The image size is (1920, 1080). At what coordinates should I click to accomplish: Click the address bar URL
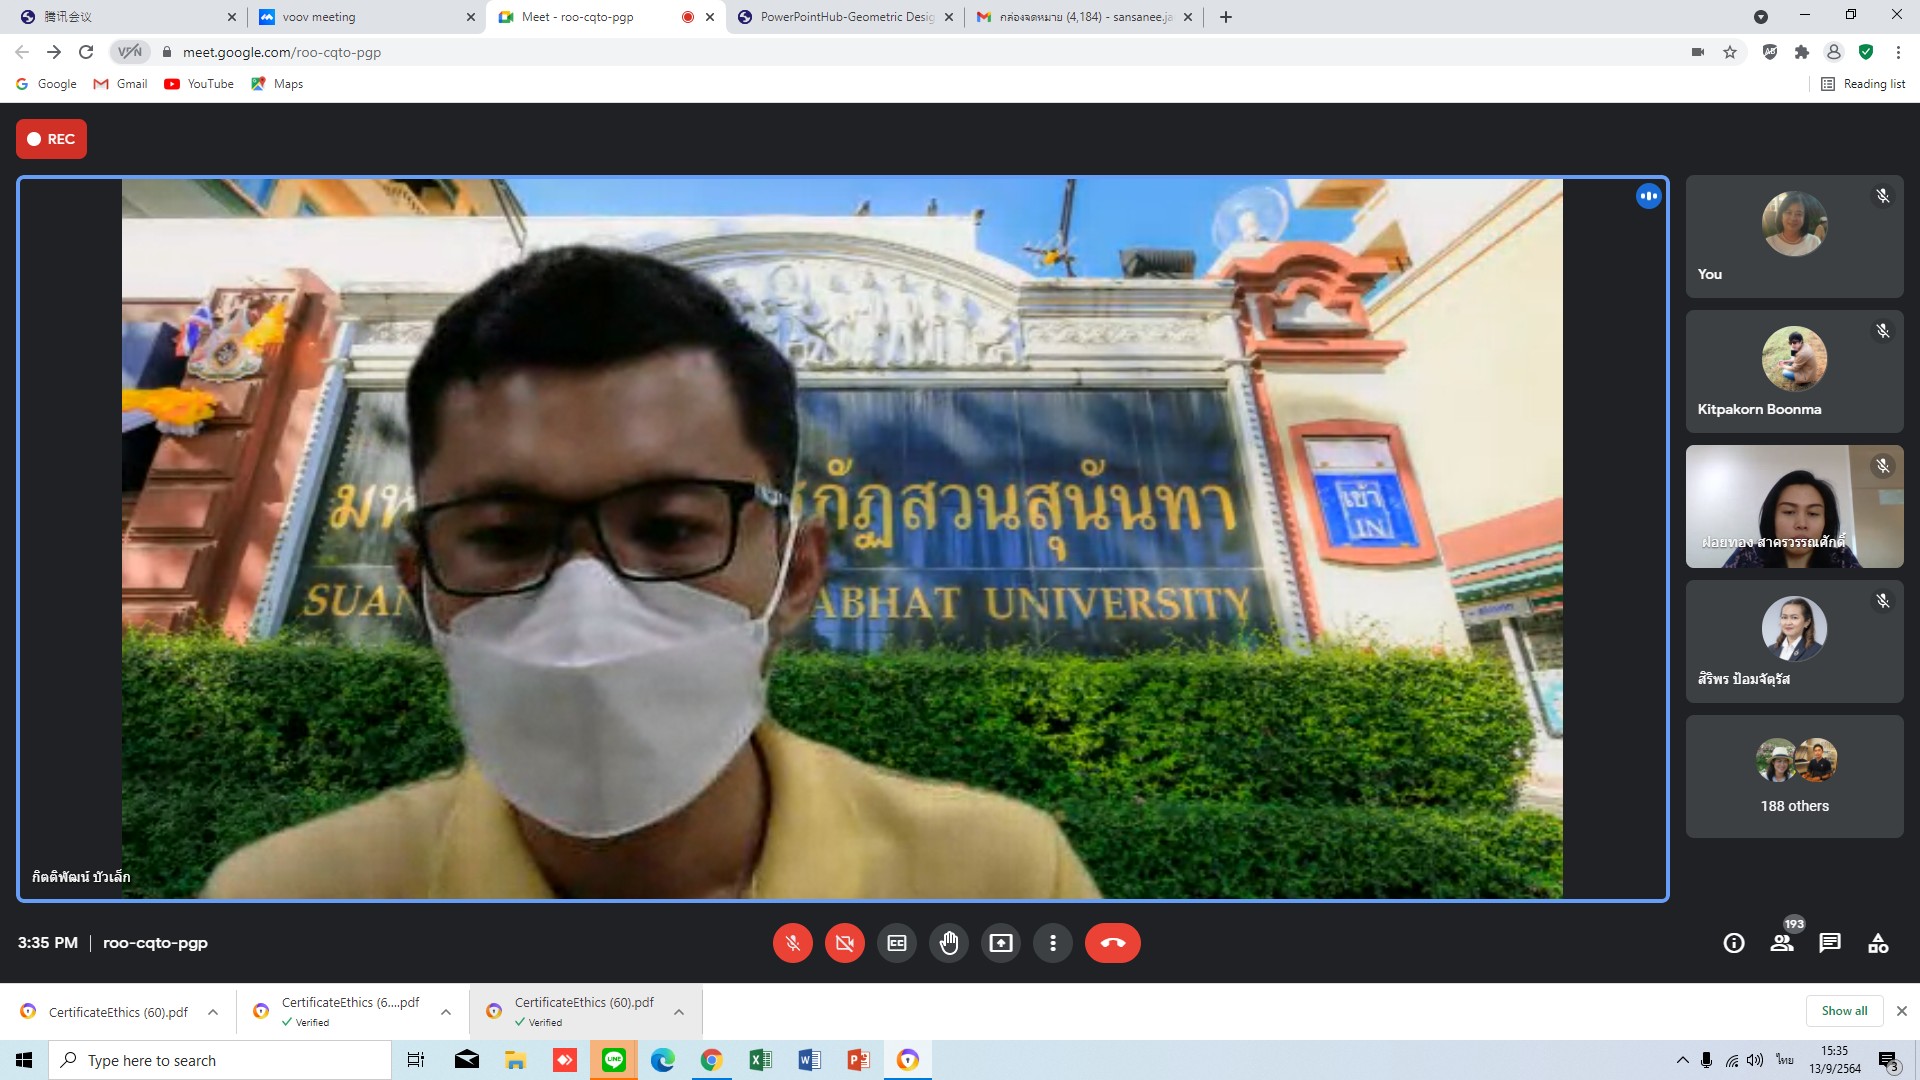[x=282, y=52]
